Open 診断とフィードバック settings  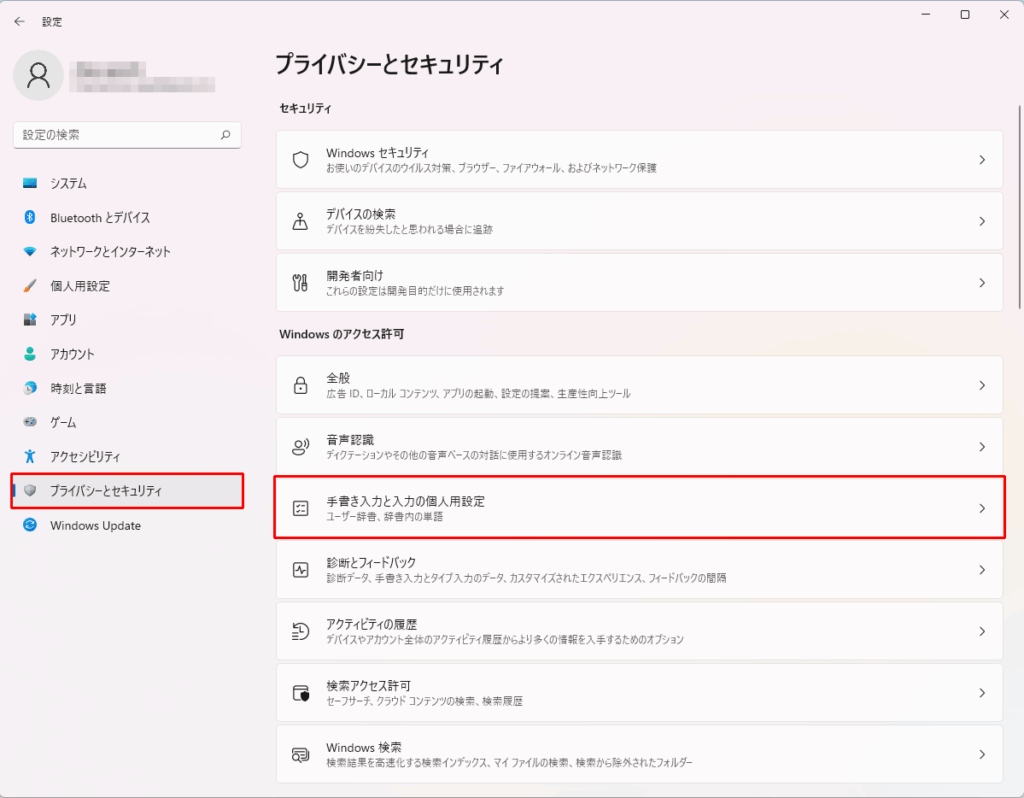639,570
